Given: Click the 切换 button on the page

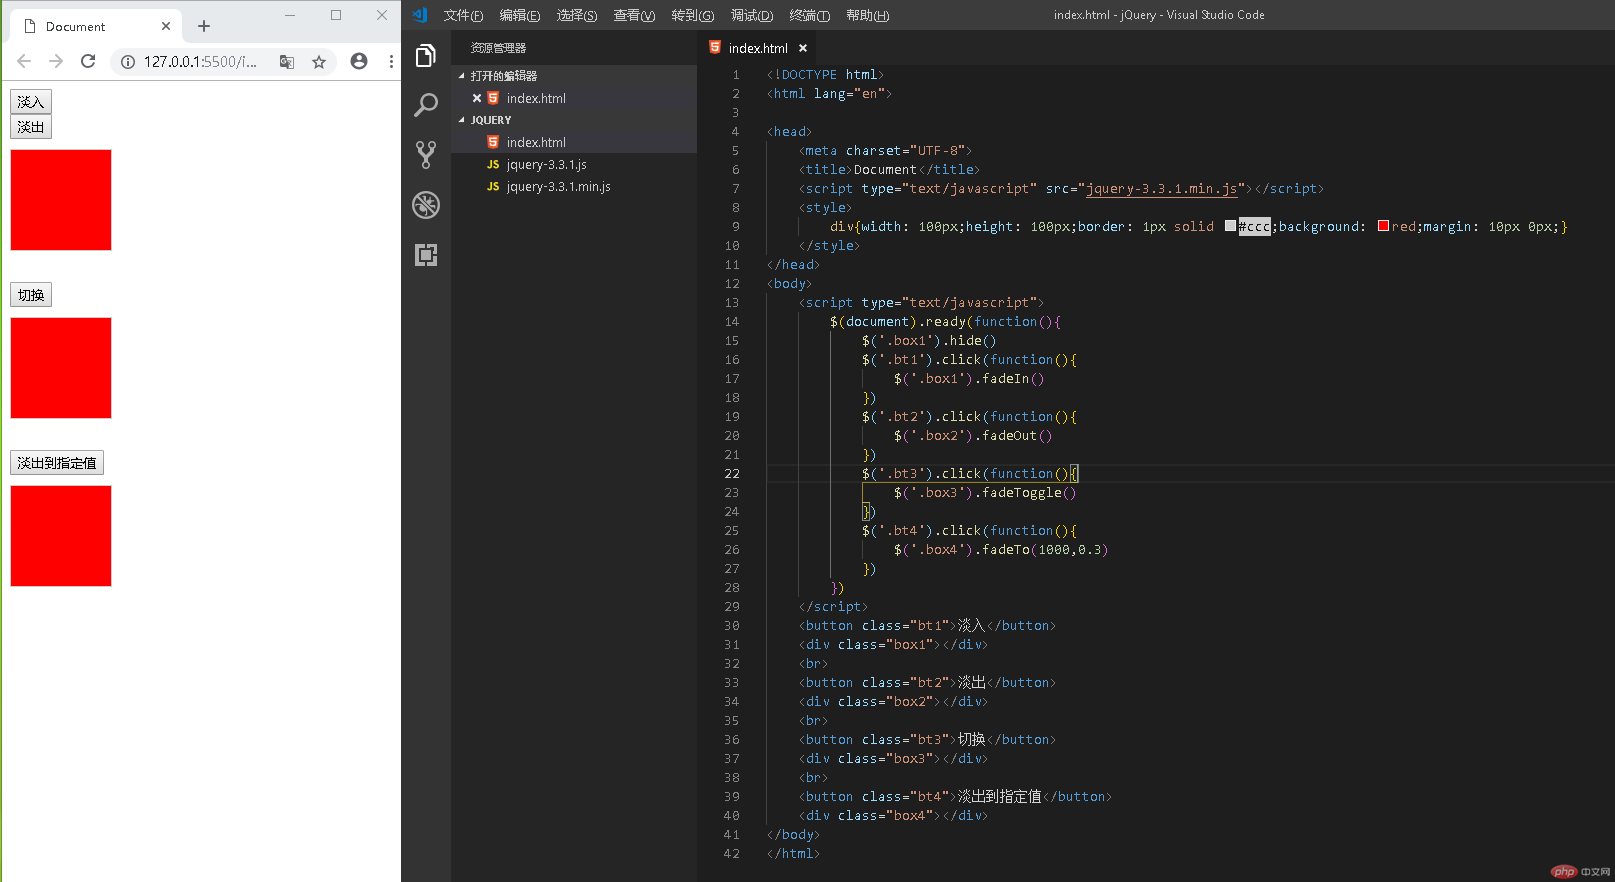Looking at the screenshot, I should coord(31,295).
